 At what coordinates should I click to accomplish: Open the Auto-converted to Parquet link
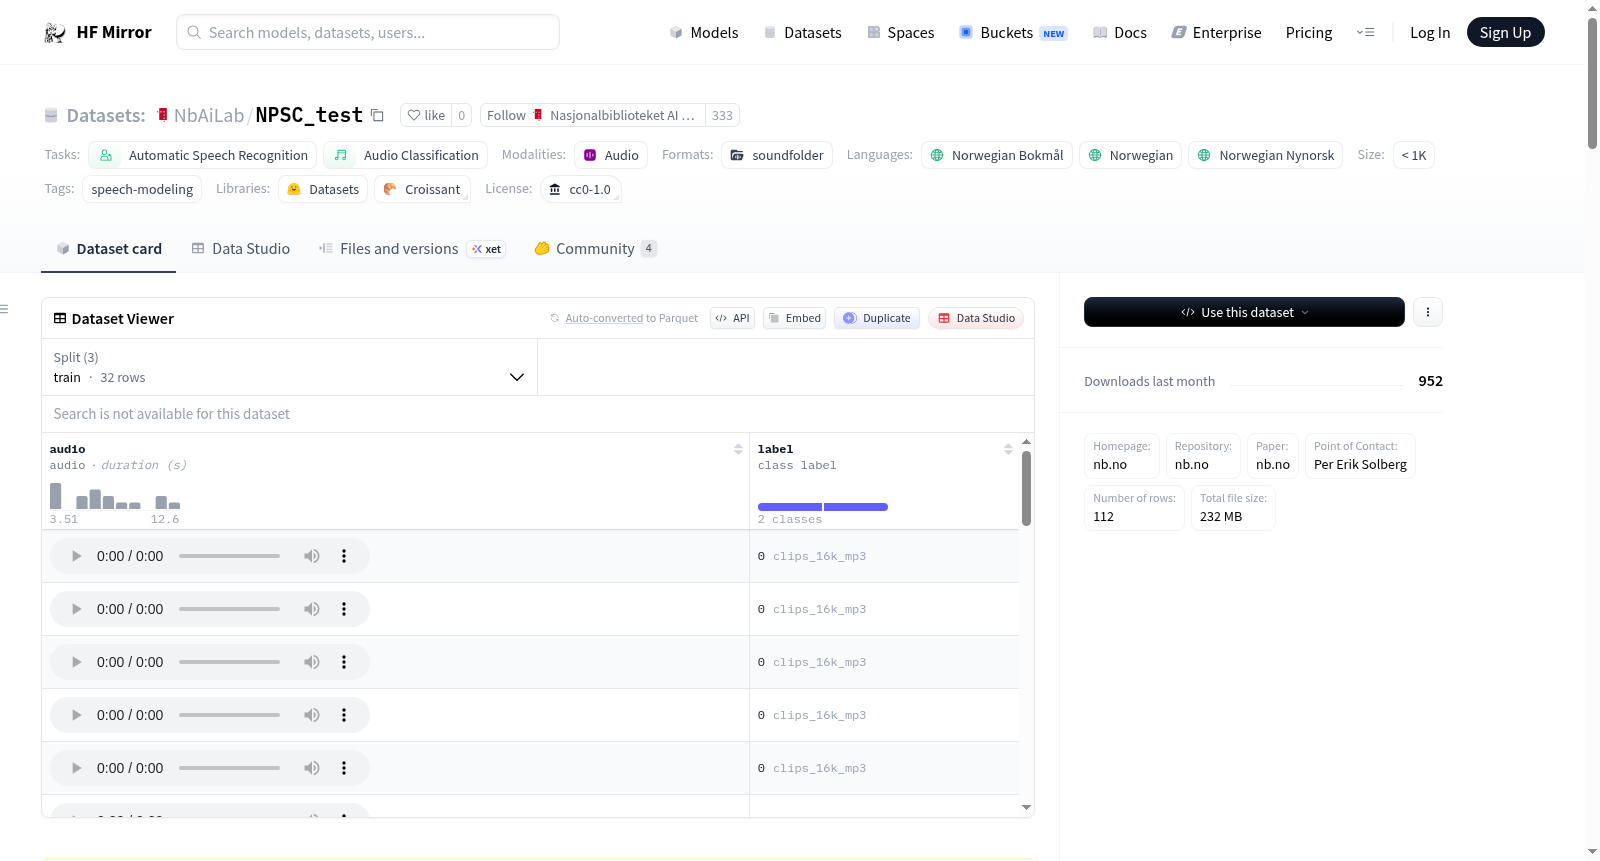coord(604,318)
